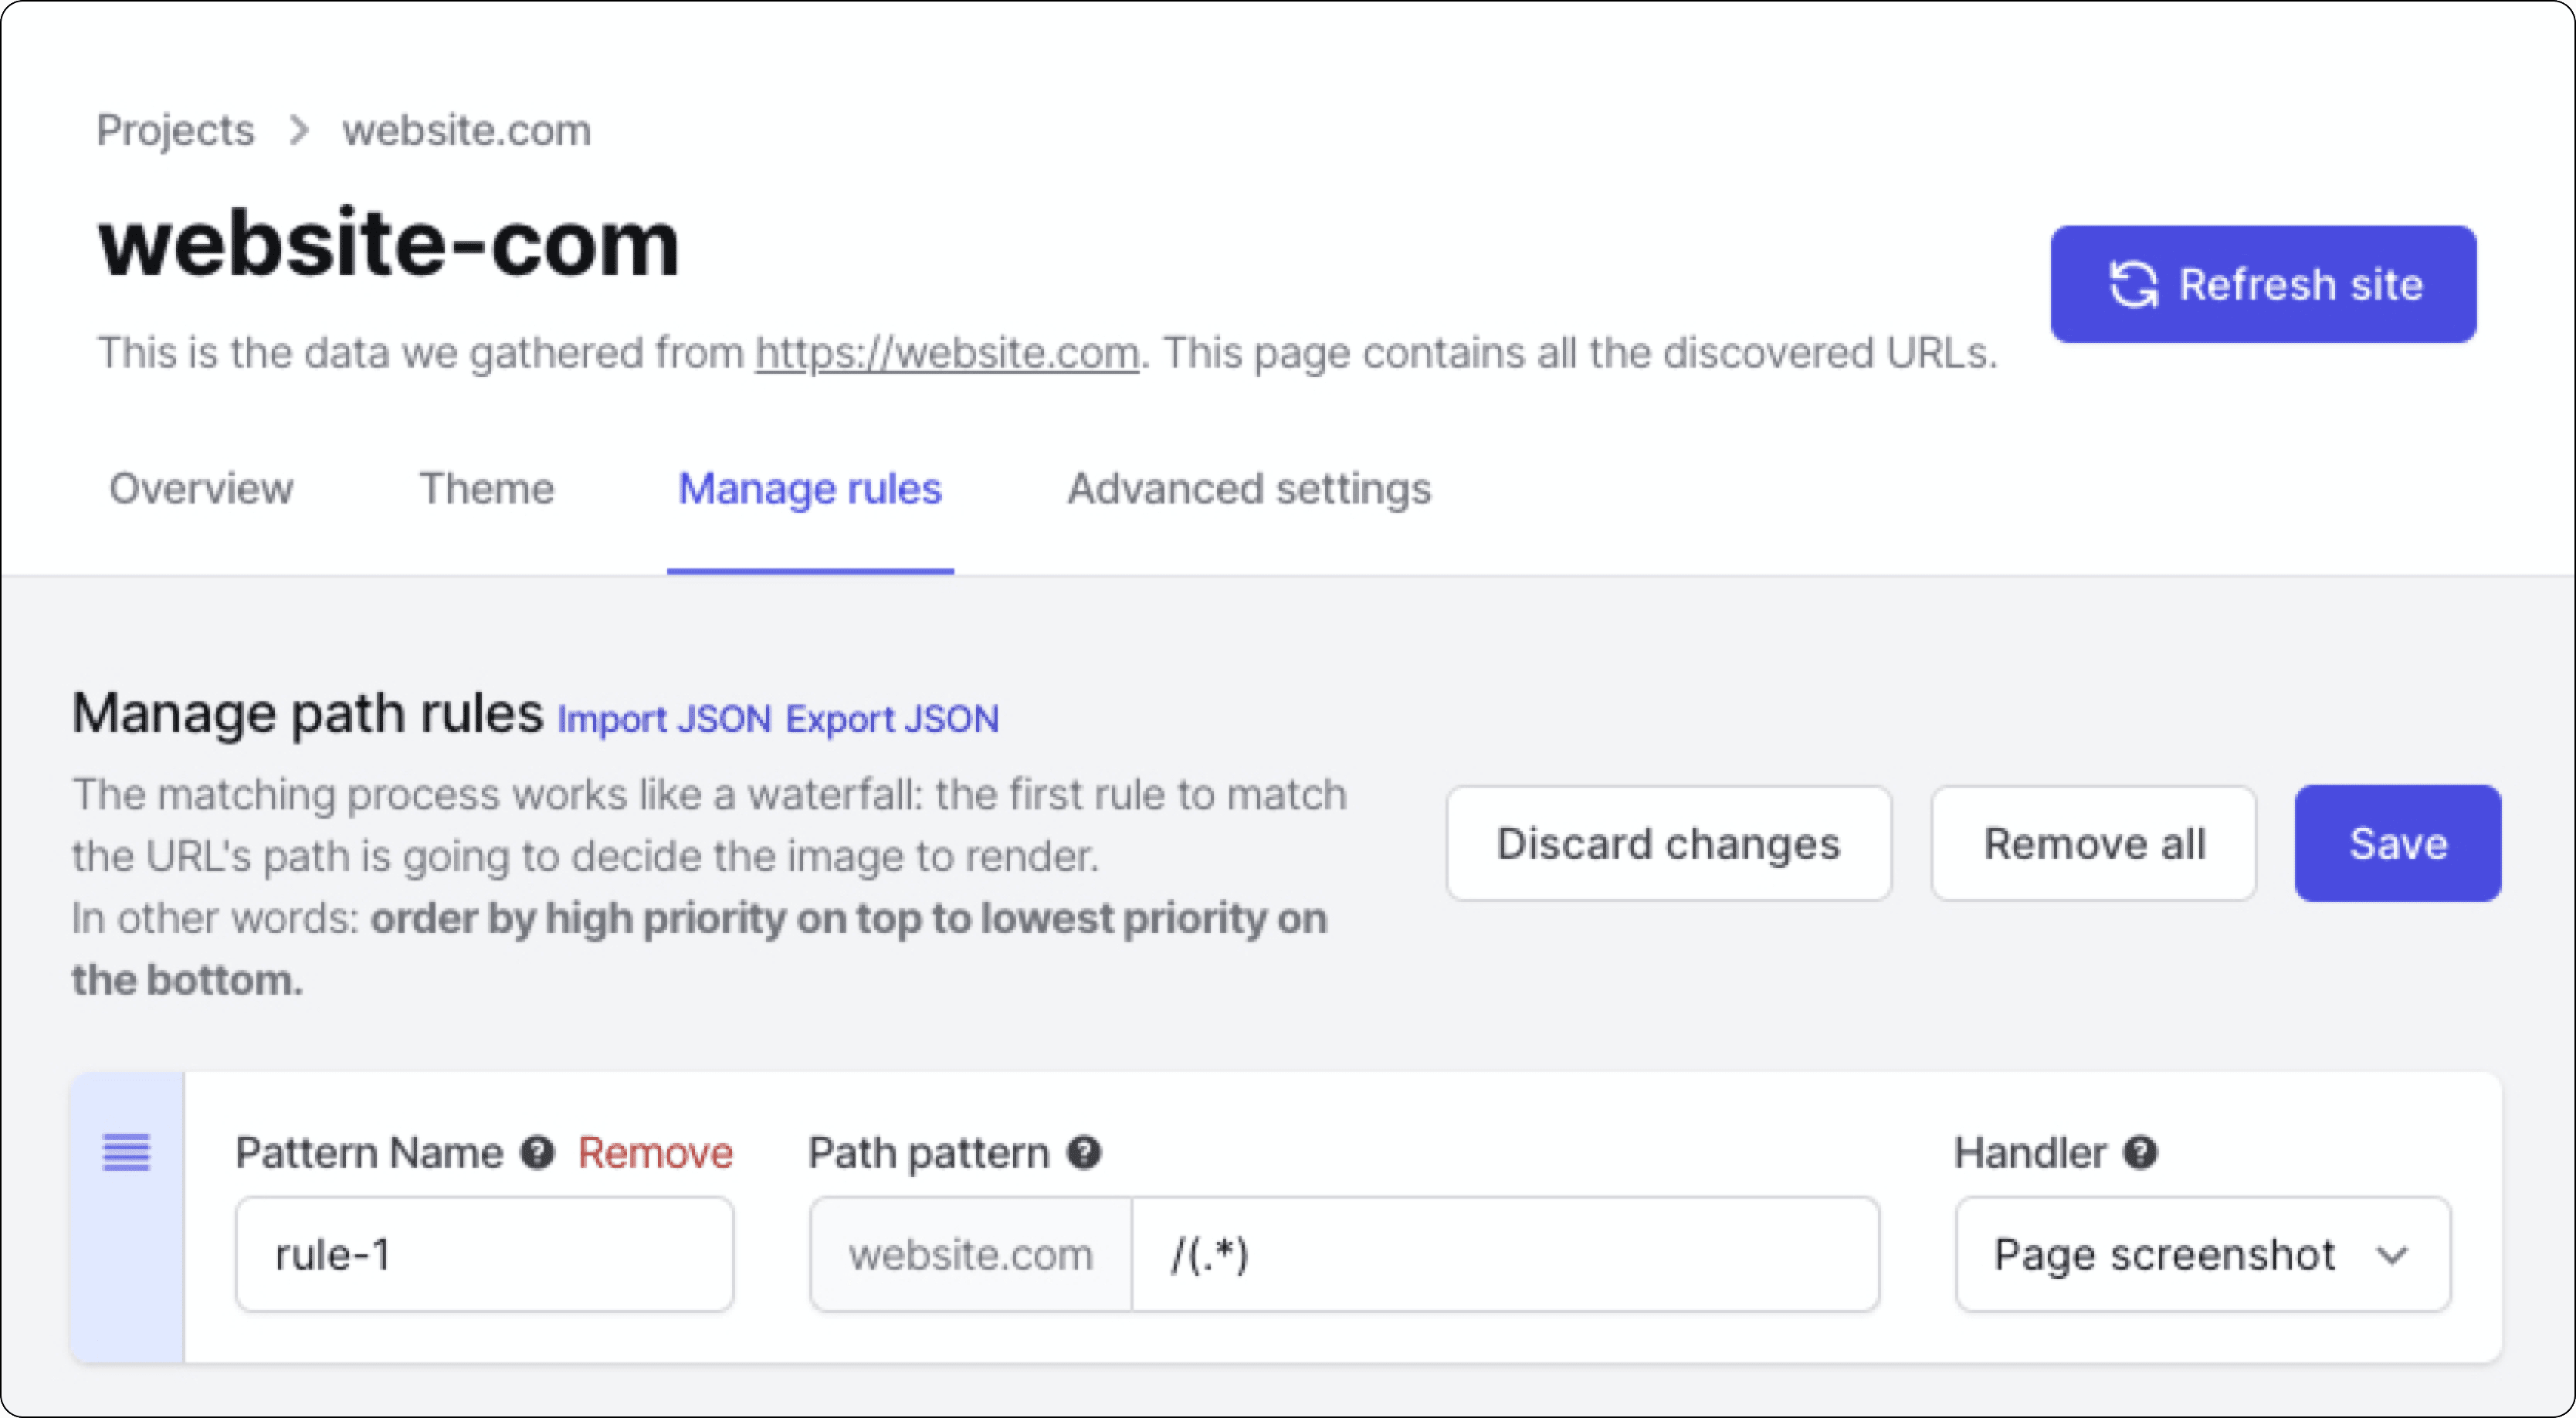Click the Remove red label for rule-1
The height and width of the screenshot is (1418, 2576).
(655, 1152)
